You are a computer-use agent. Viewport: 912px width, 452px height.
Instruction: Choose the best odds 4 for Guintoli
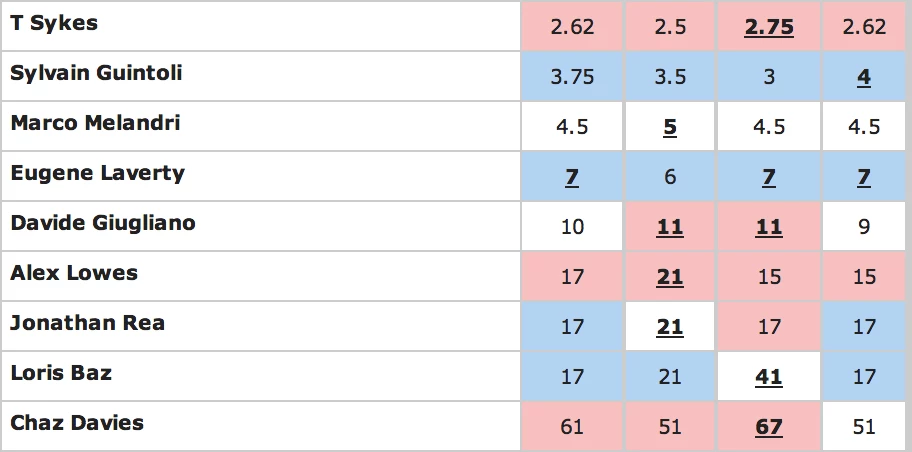[x=864, y=77]
